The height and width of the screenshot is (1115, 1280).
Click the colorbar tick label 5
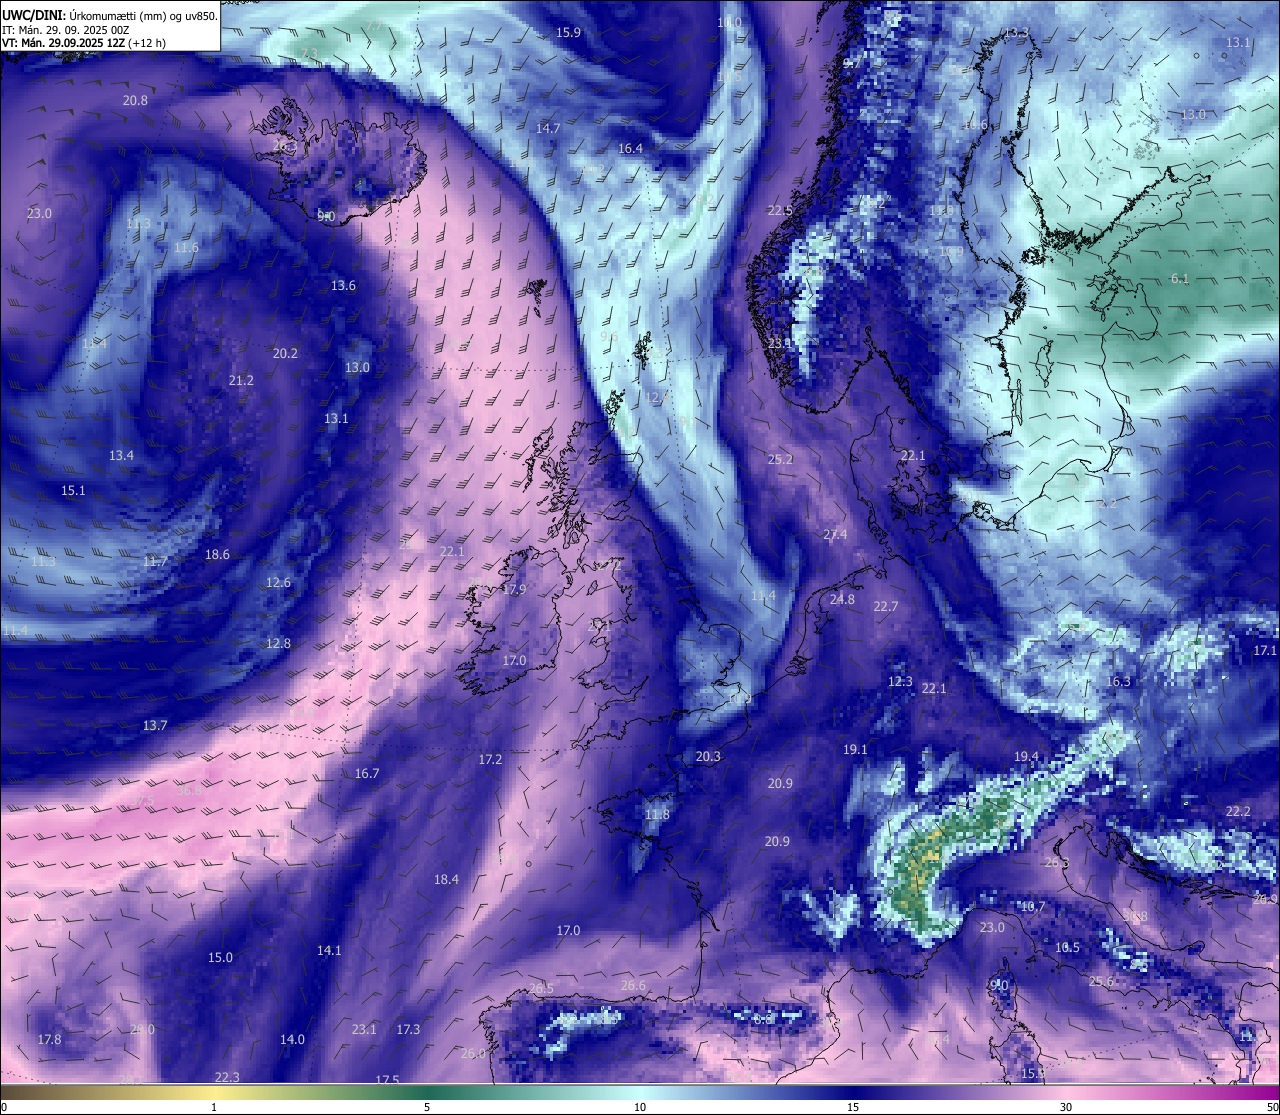427,1107
